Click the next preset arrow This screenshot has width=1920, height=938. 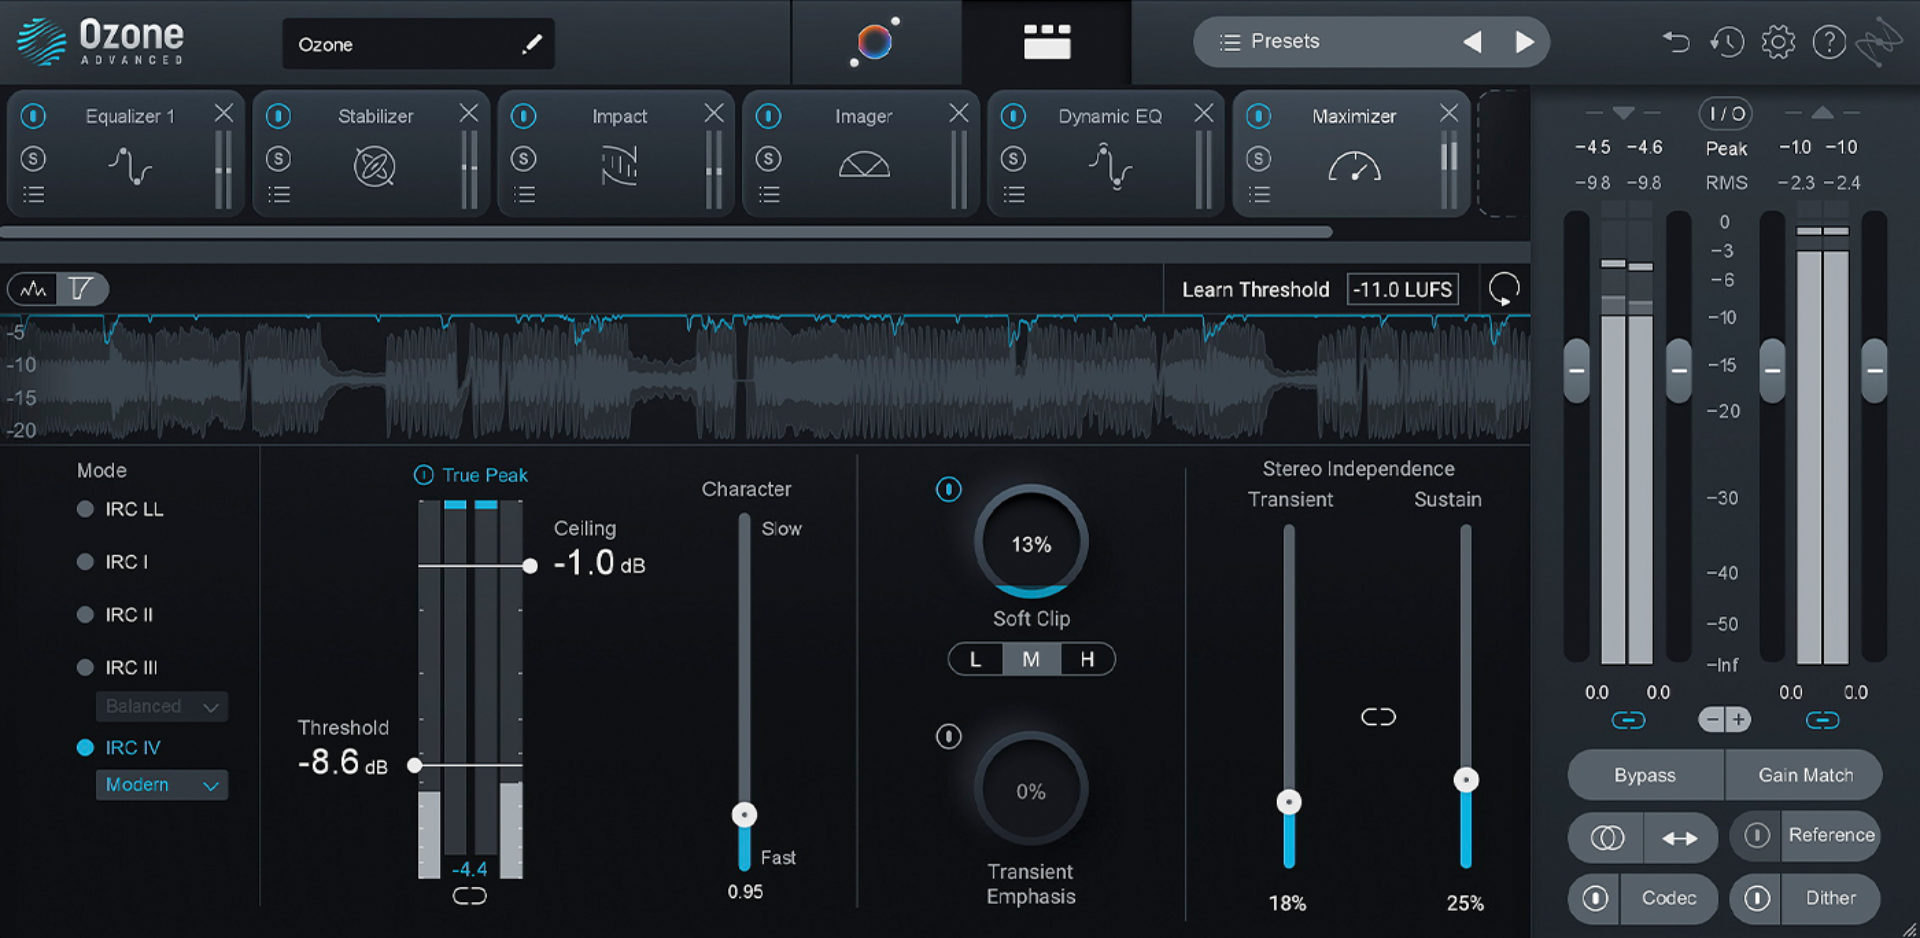[1525, 41]
